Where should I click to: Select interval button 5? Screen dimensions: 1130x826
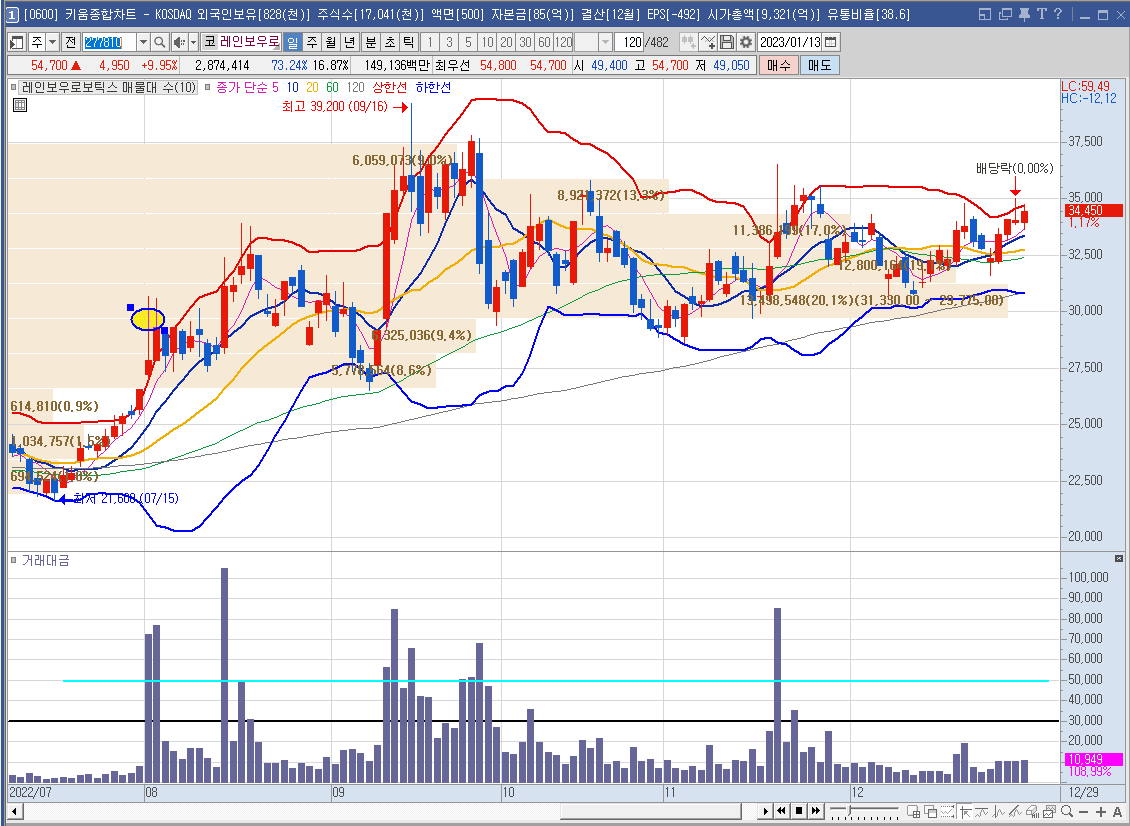(468, 43)
